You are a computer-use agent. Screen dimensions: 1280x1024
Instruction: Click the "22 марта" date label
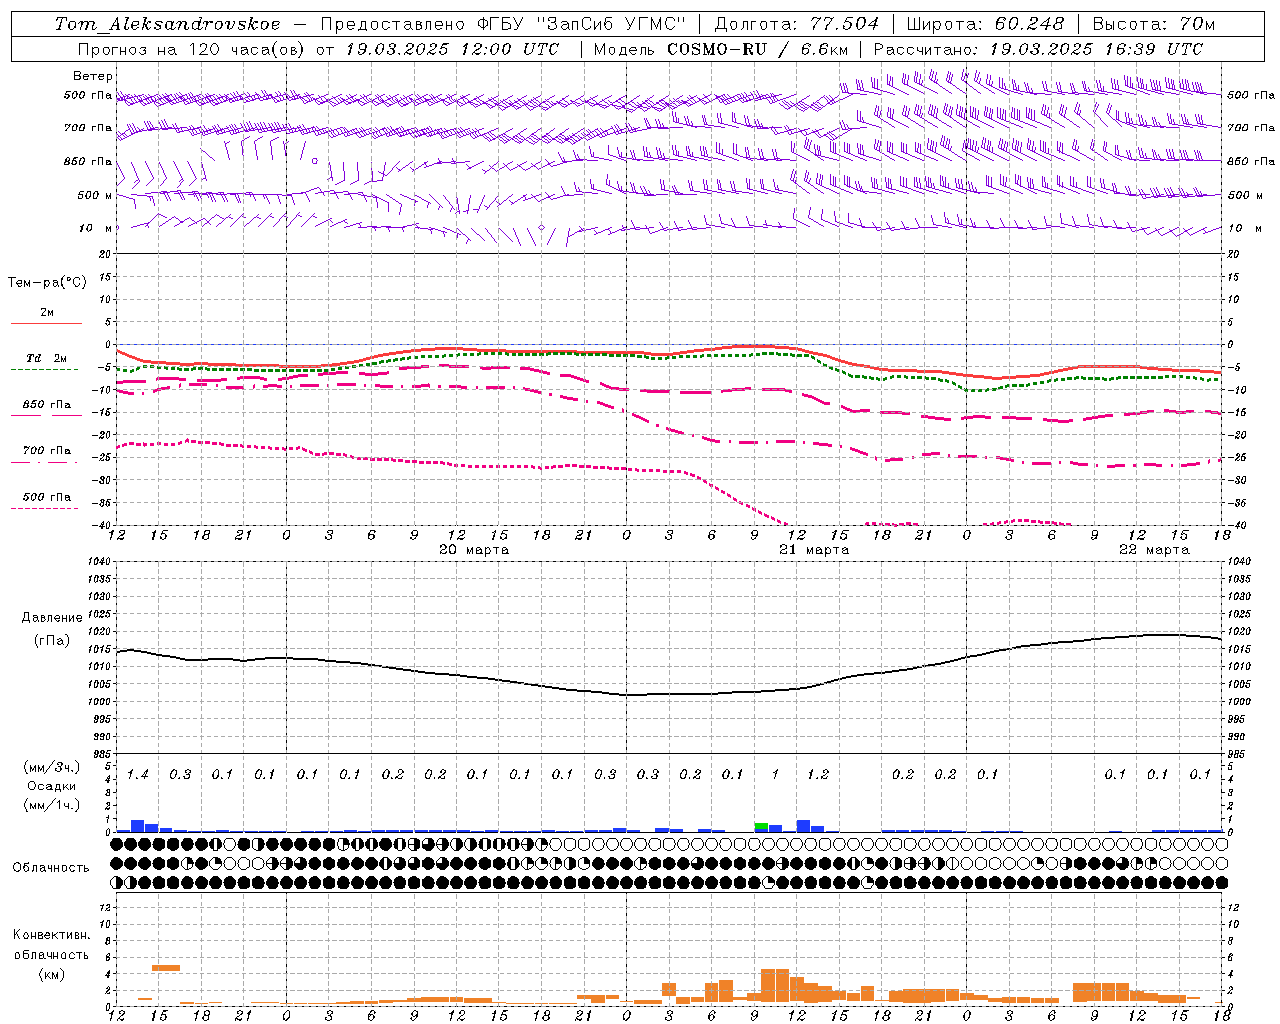1154,550
